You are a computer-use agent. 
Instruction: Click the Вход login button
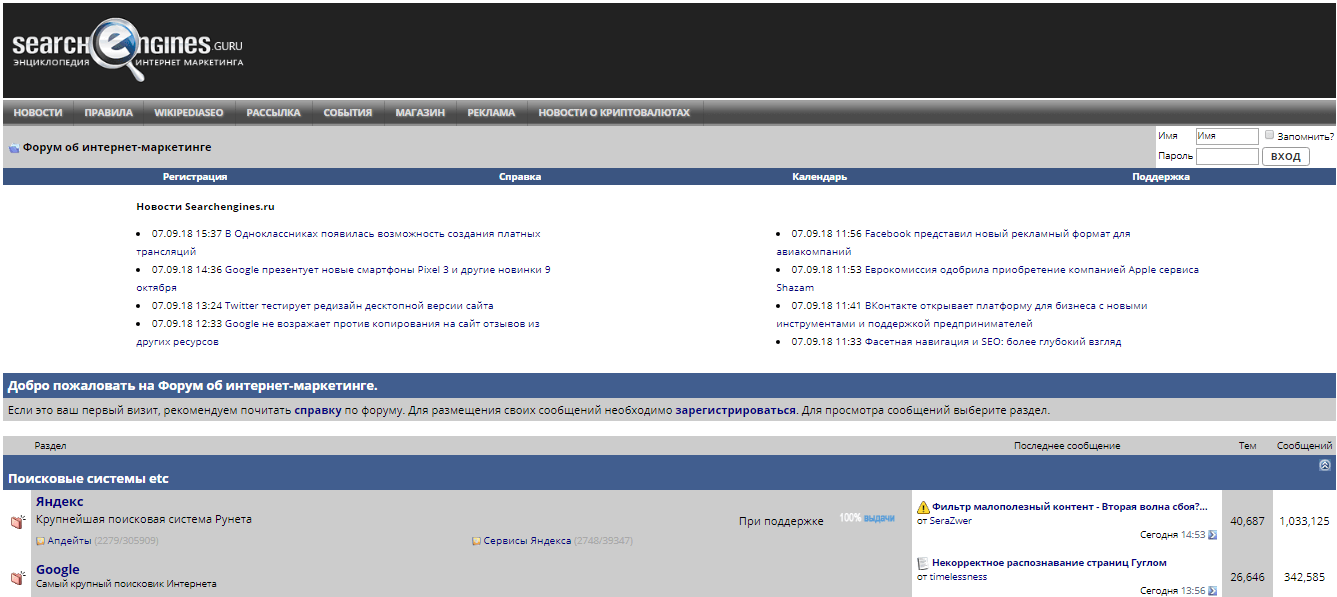pyautogui.click(x=1286, y=157)
